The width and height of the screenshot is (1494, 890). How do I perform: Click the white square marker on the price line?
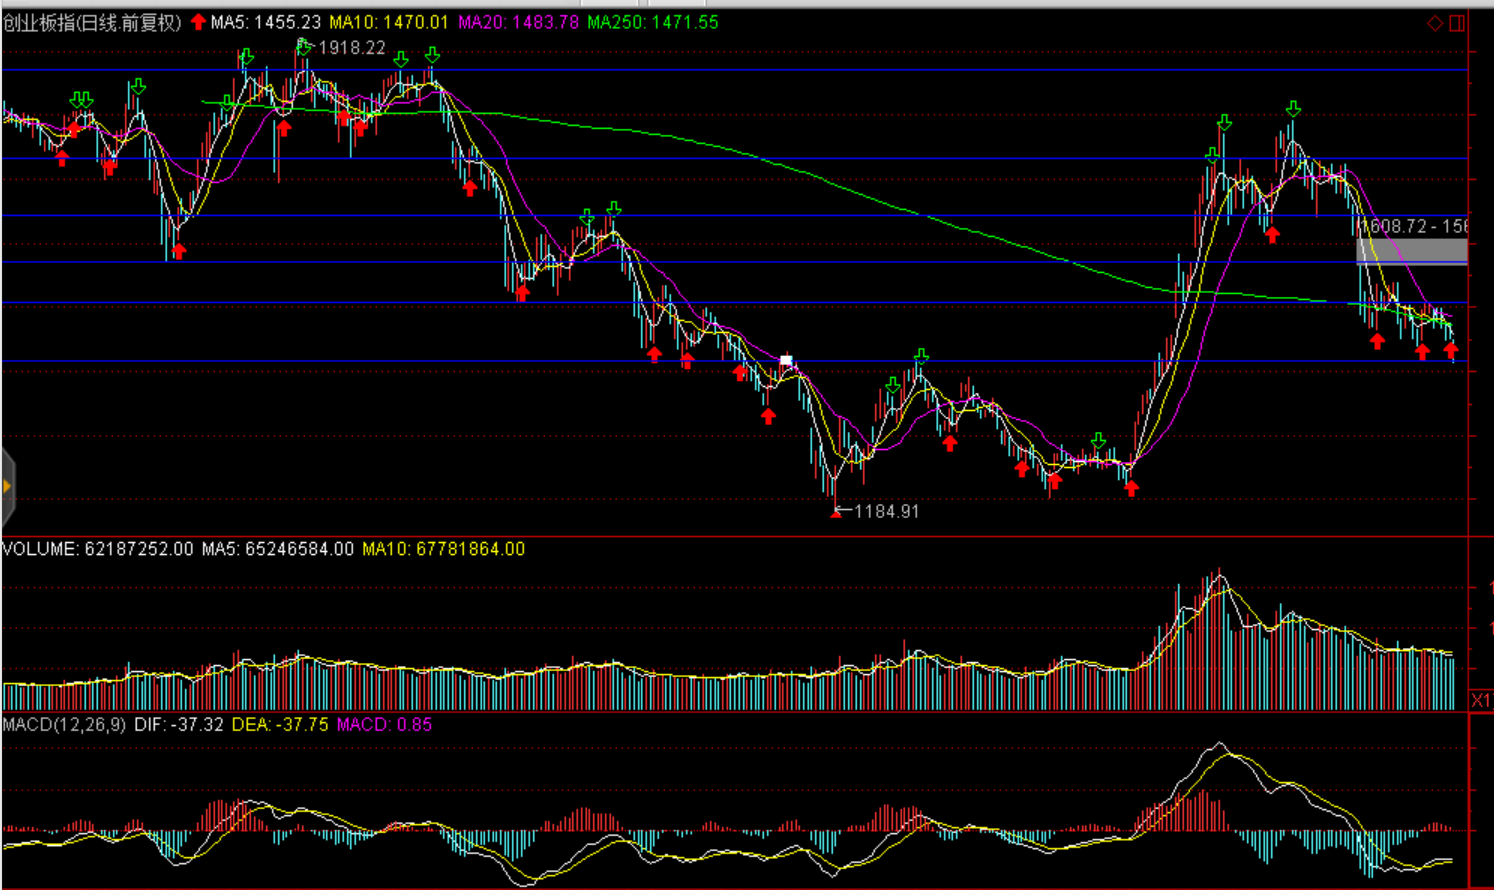pos(786,360)
